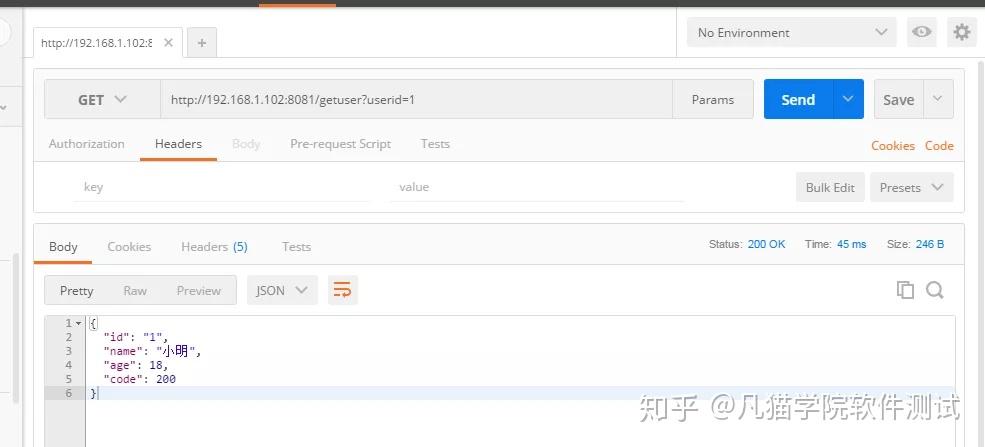Viewport: 985px width, 447px height.
Task: Switch response view to Preview
Action: 199,290
